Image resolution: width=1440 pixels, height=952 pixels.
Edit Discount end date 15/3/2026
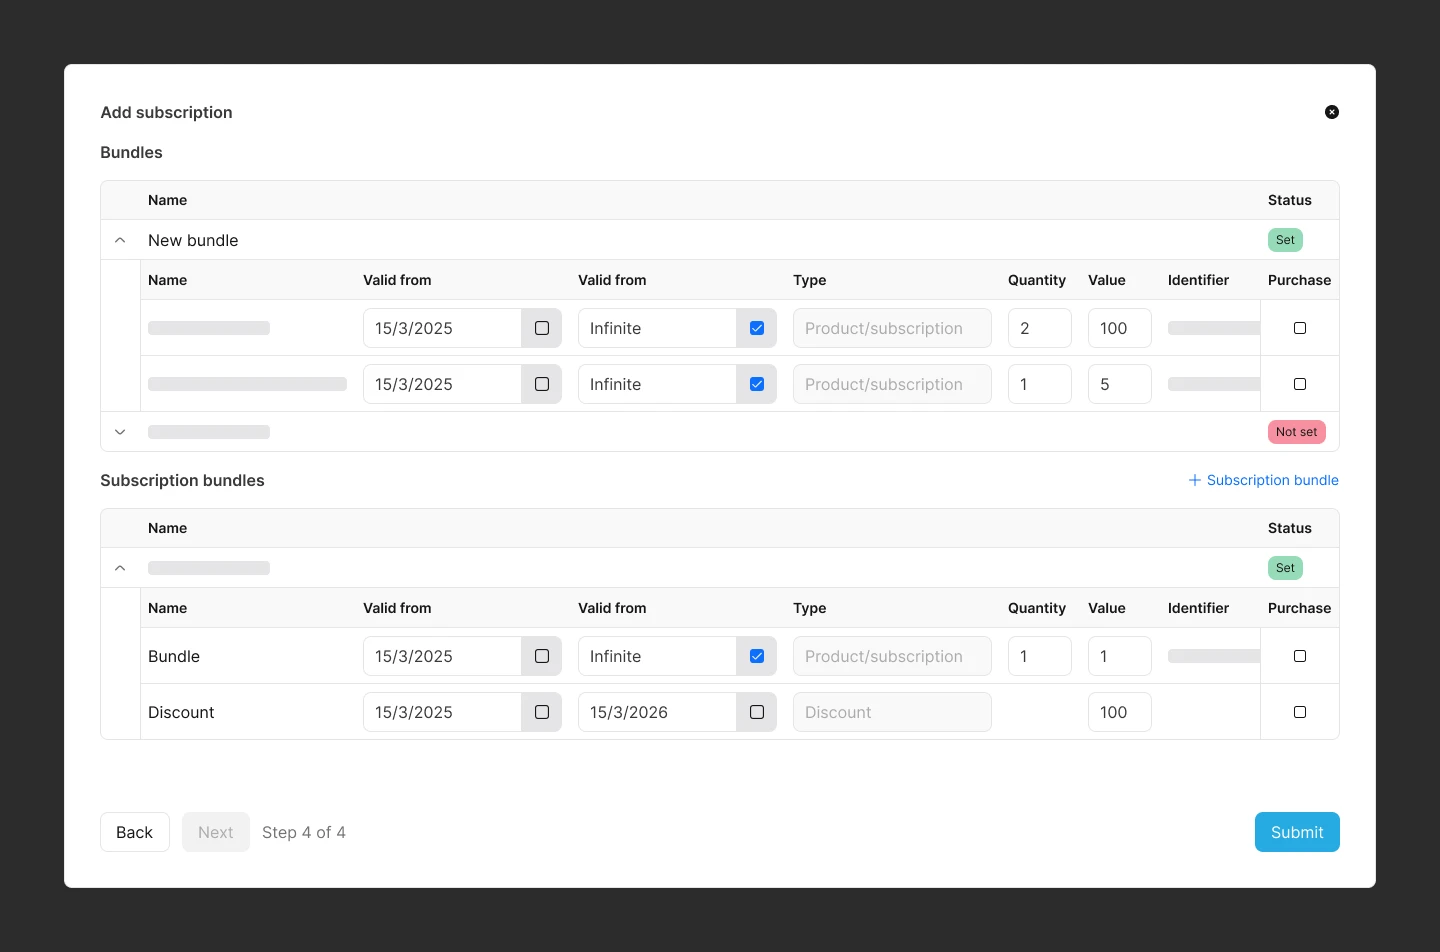656,712
